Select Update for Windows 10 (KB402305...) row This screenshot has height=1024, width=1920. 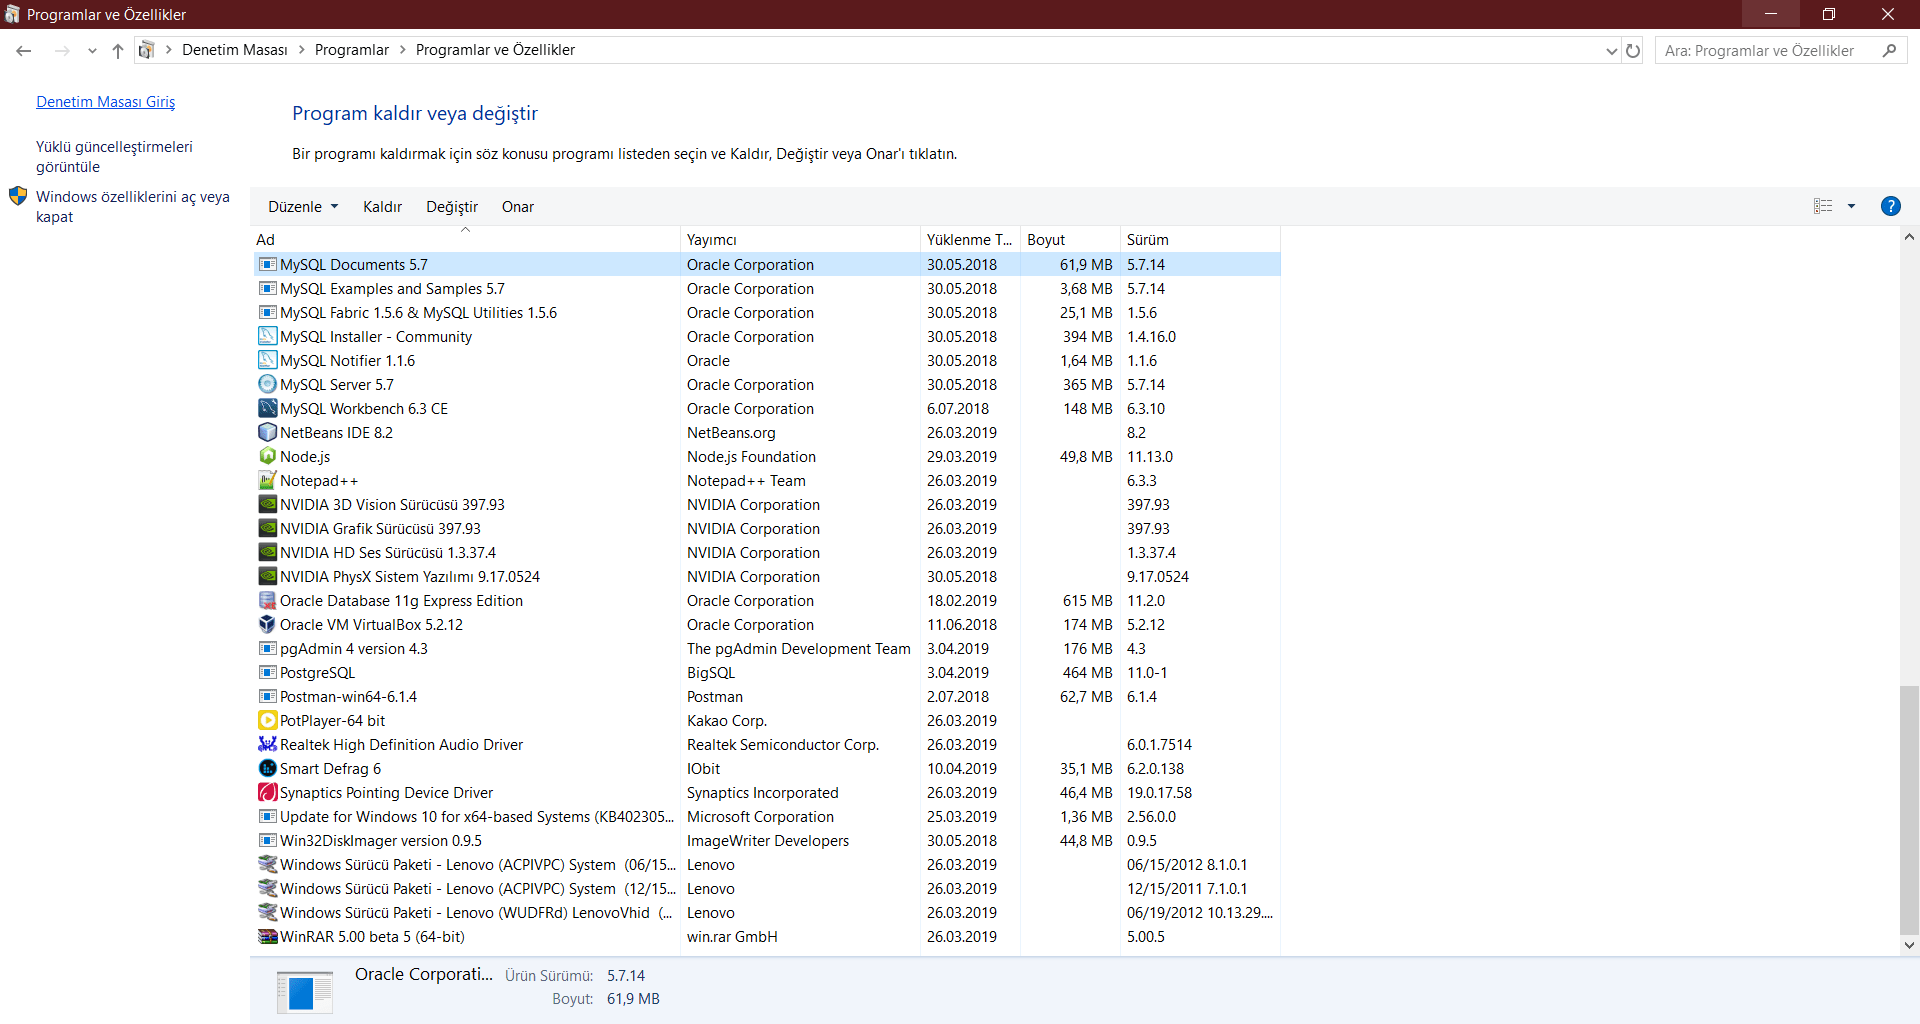(767, 816)
